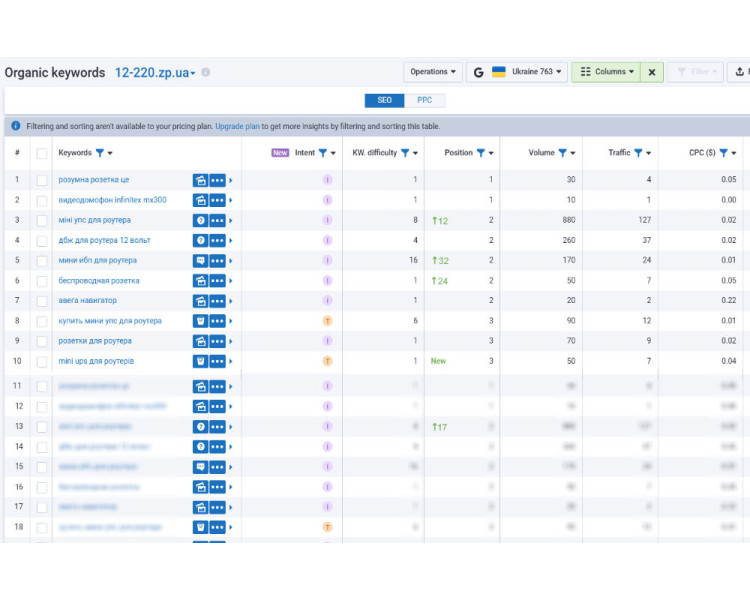
Task: Open sort arrow in Keywords header
Action: click(x=110, y=153)
